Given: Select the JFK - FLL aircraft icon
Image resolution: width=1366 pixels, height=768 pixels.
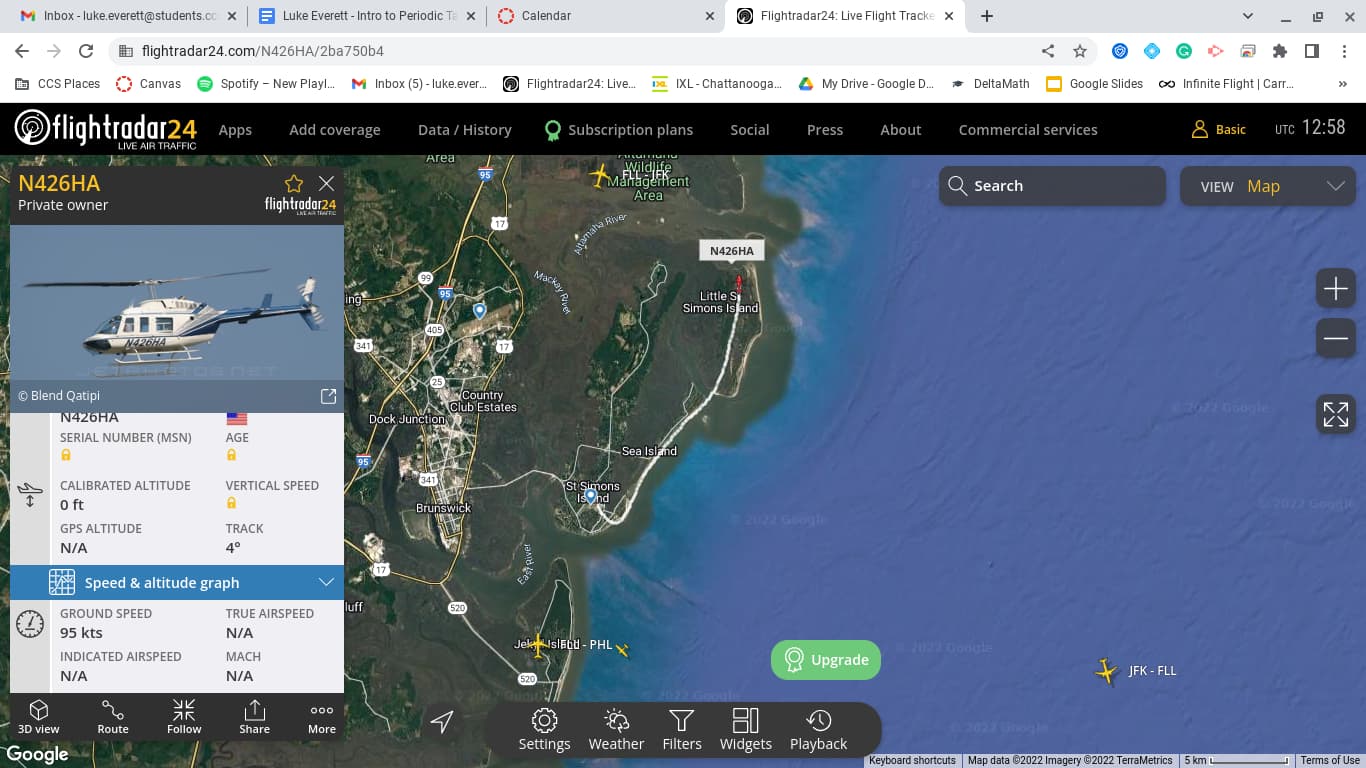Looking at the screenshot, I should point(1106,671).
